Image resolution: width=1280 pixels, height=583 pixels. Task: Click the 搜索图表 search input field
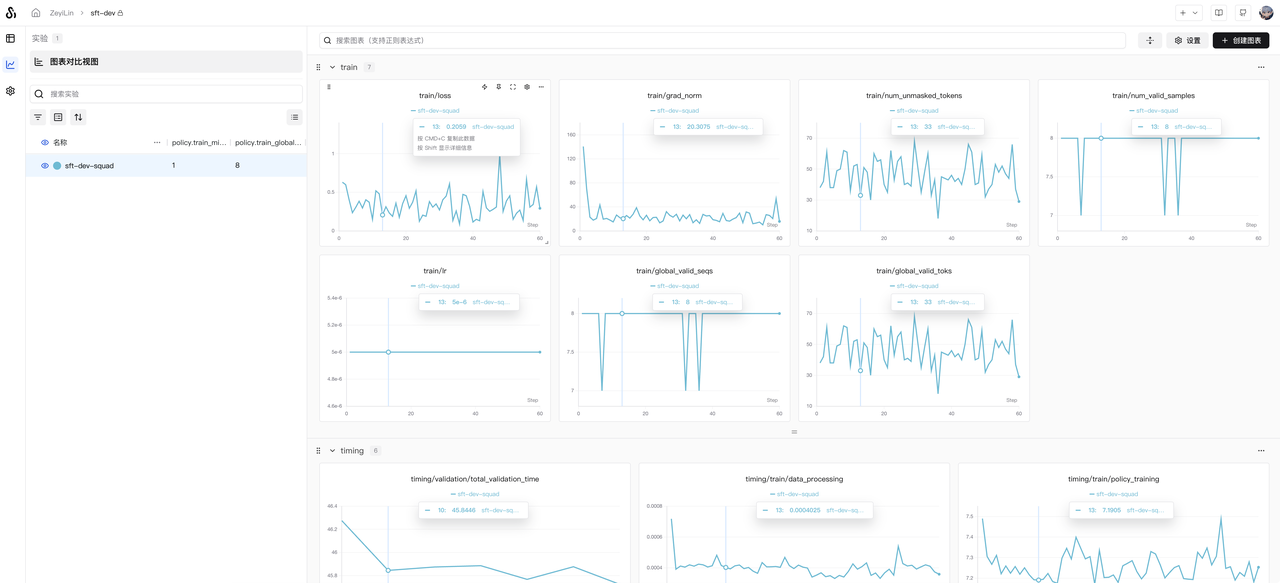tap(600, 40)
